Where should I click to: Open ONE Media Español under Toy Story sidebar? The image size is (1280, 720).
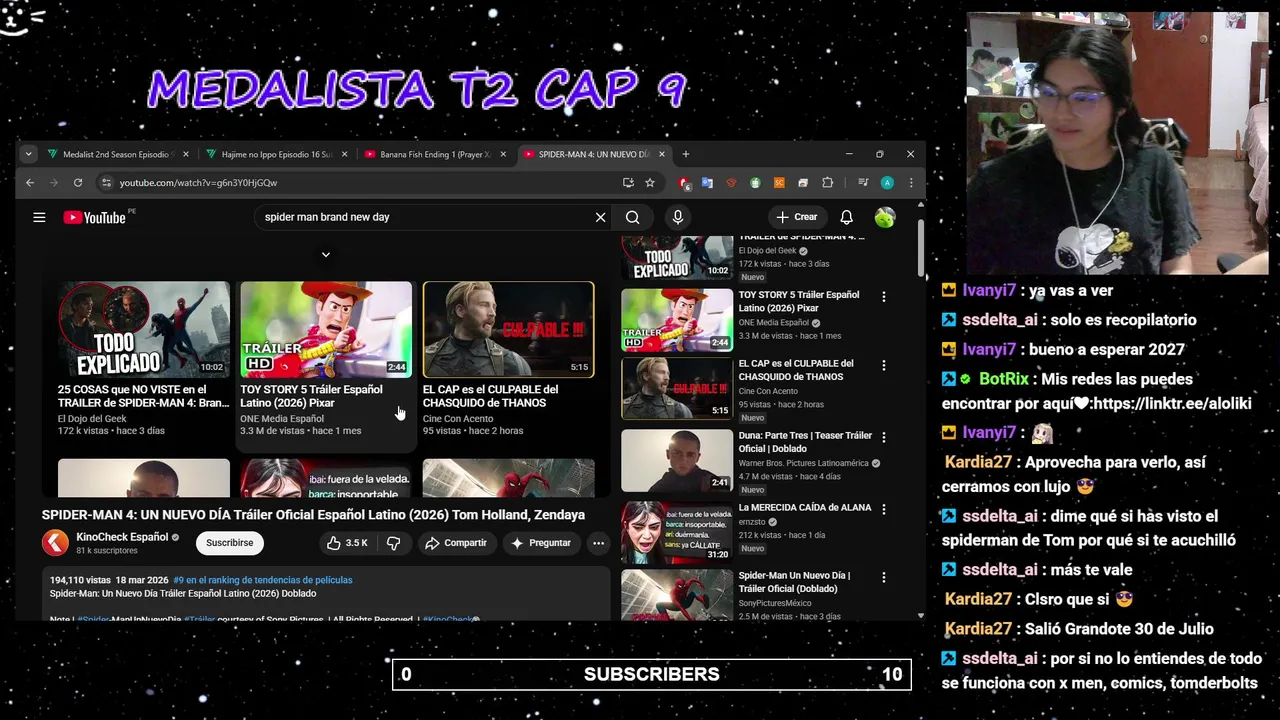[x=773, y=323]
